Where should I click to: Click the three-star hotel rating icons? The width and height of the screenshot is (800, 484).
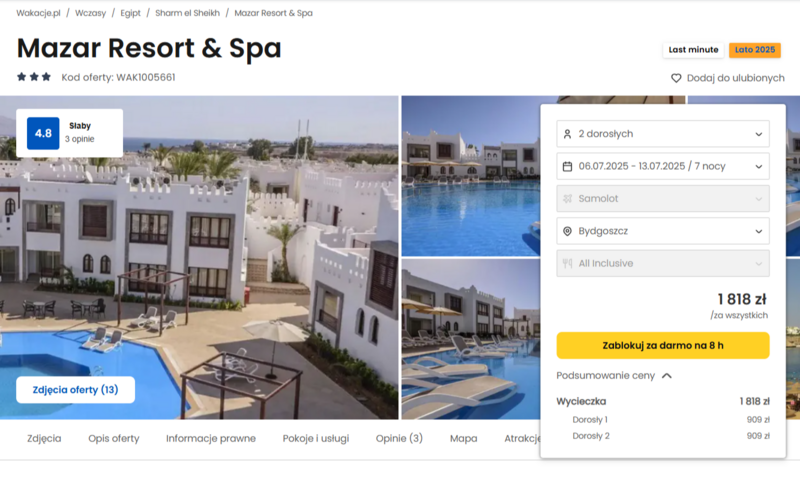coord(34,77)
